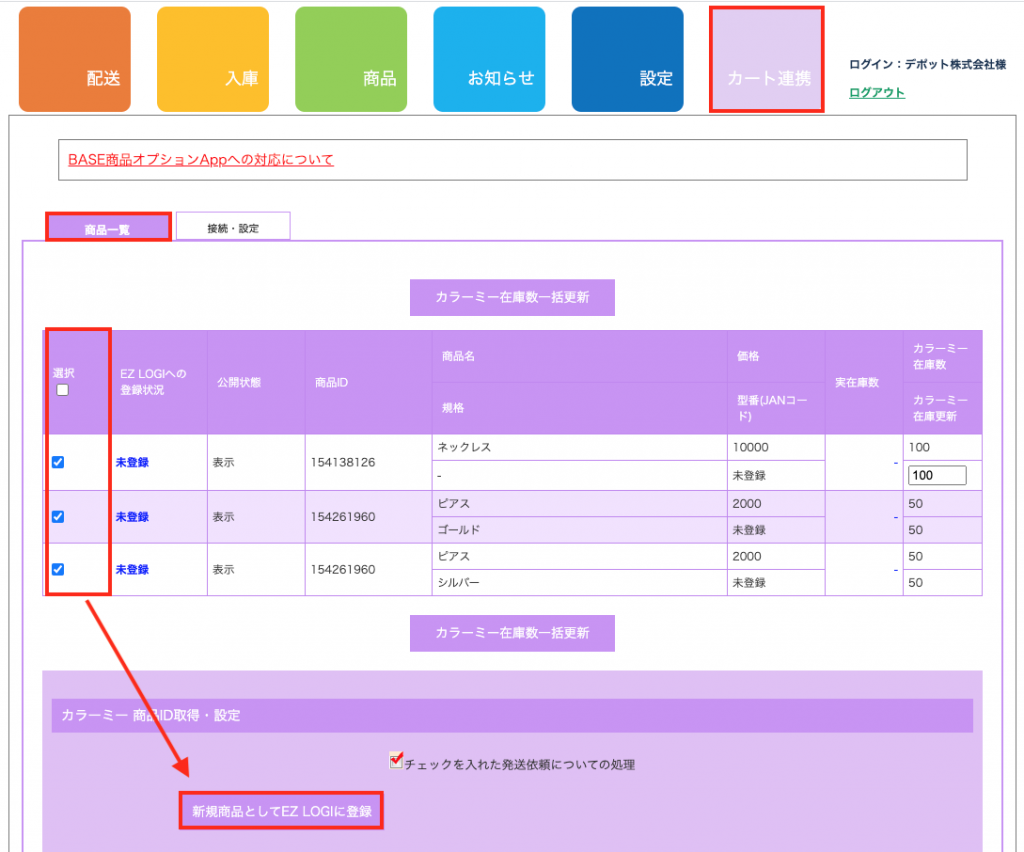Uncheck the シルバー ピアス row checkbox
Image resolution: width=1024 pixels, height=852 pixels.
[x=58, y=569]
